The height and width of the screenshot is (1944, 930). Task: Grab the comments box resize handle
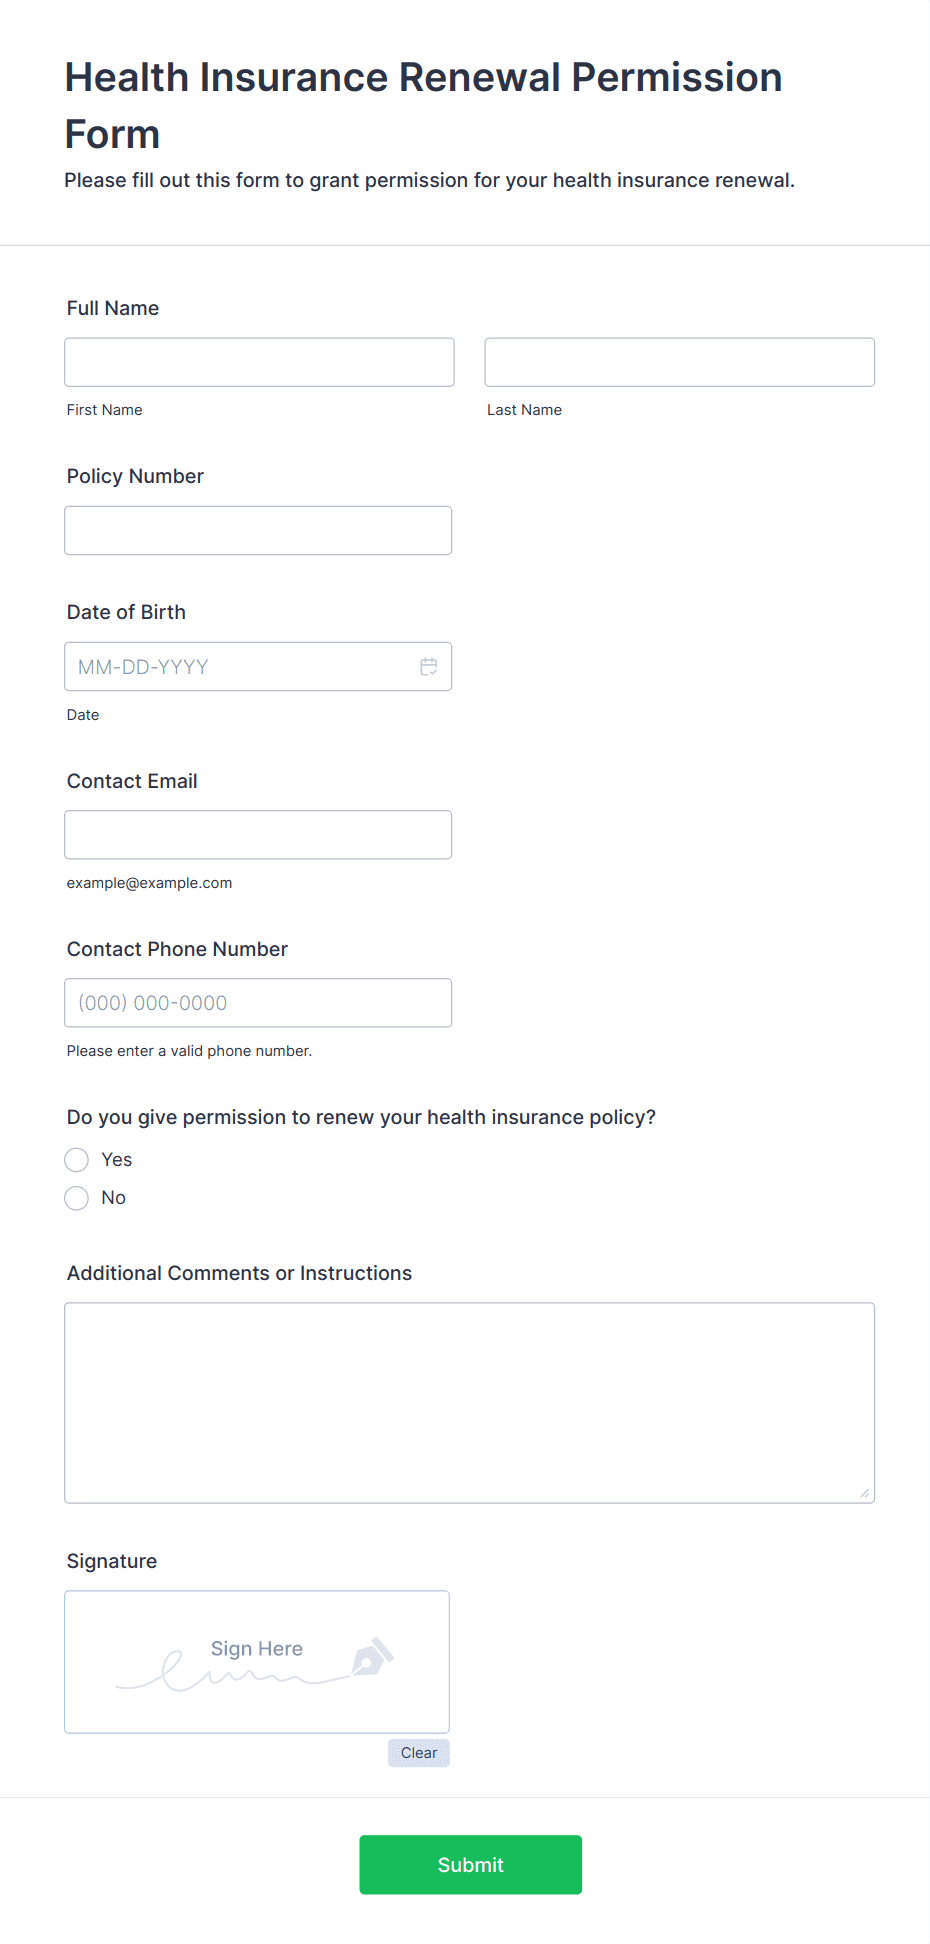point(864,1493)
